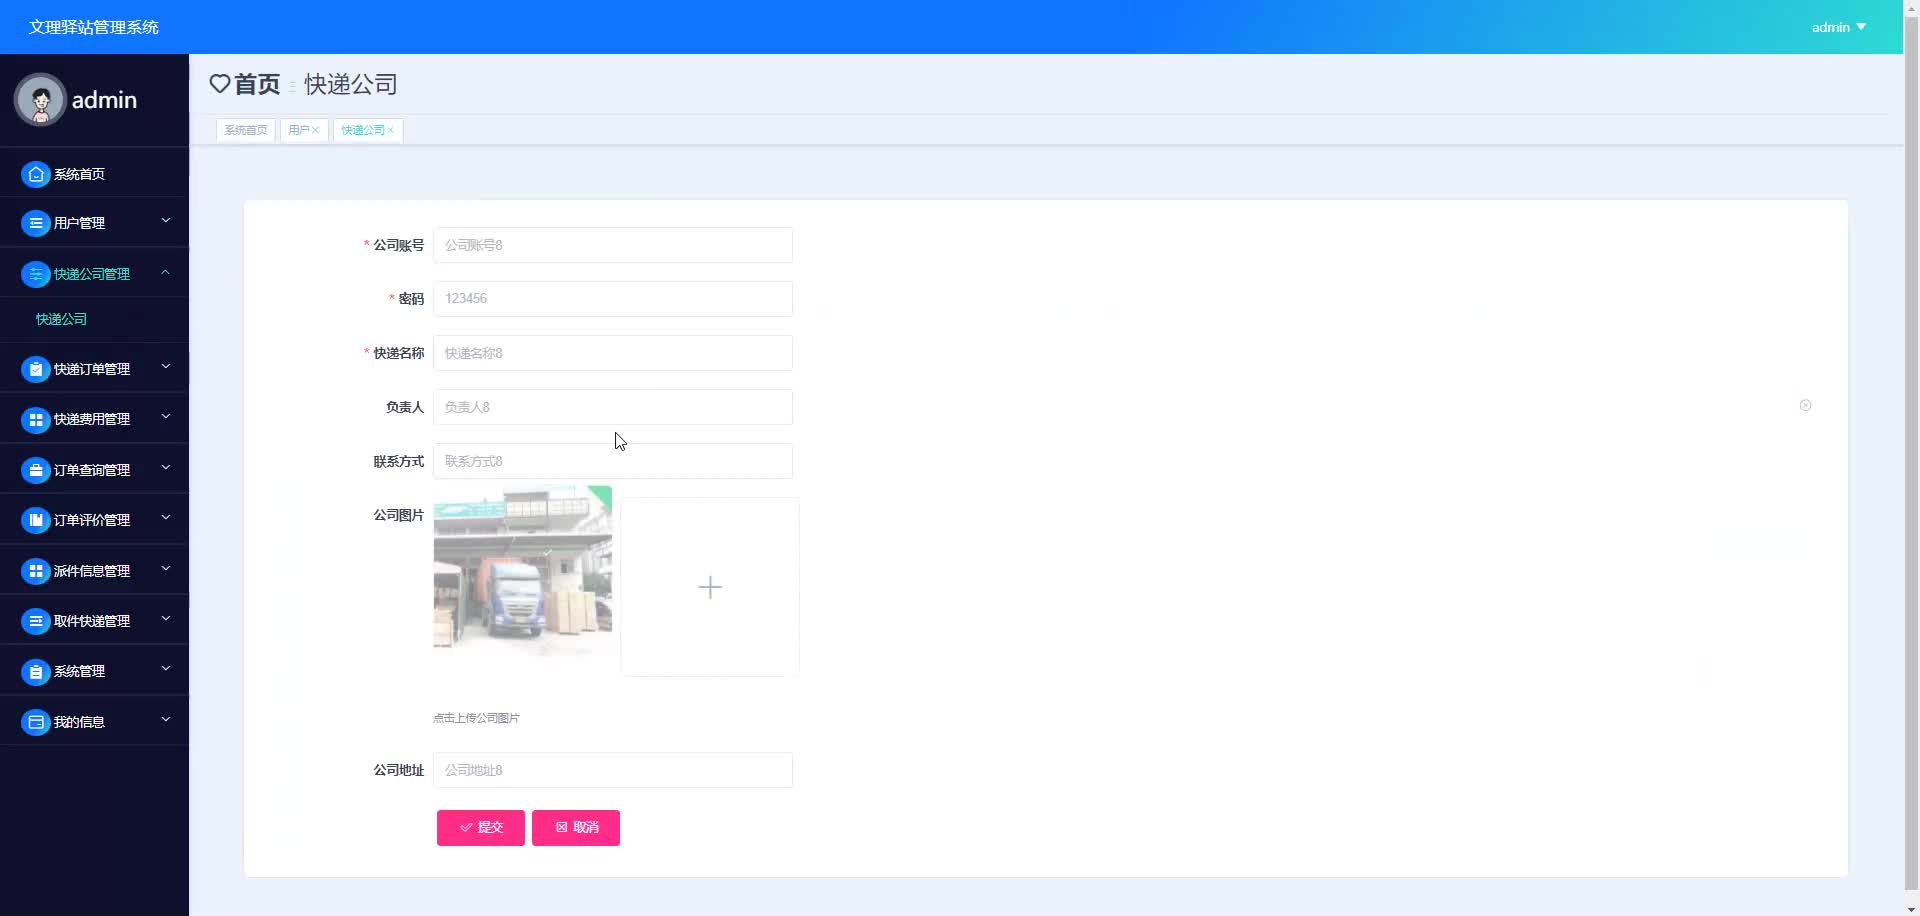The width and height of the screenshot is (1920, 916).
Task: Click the 快递名称 input field
Action: 613,353
